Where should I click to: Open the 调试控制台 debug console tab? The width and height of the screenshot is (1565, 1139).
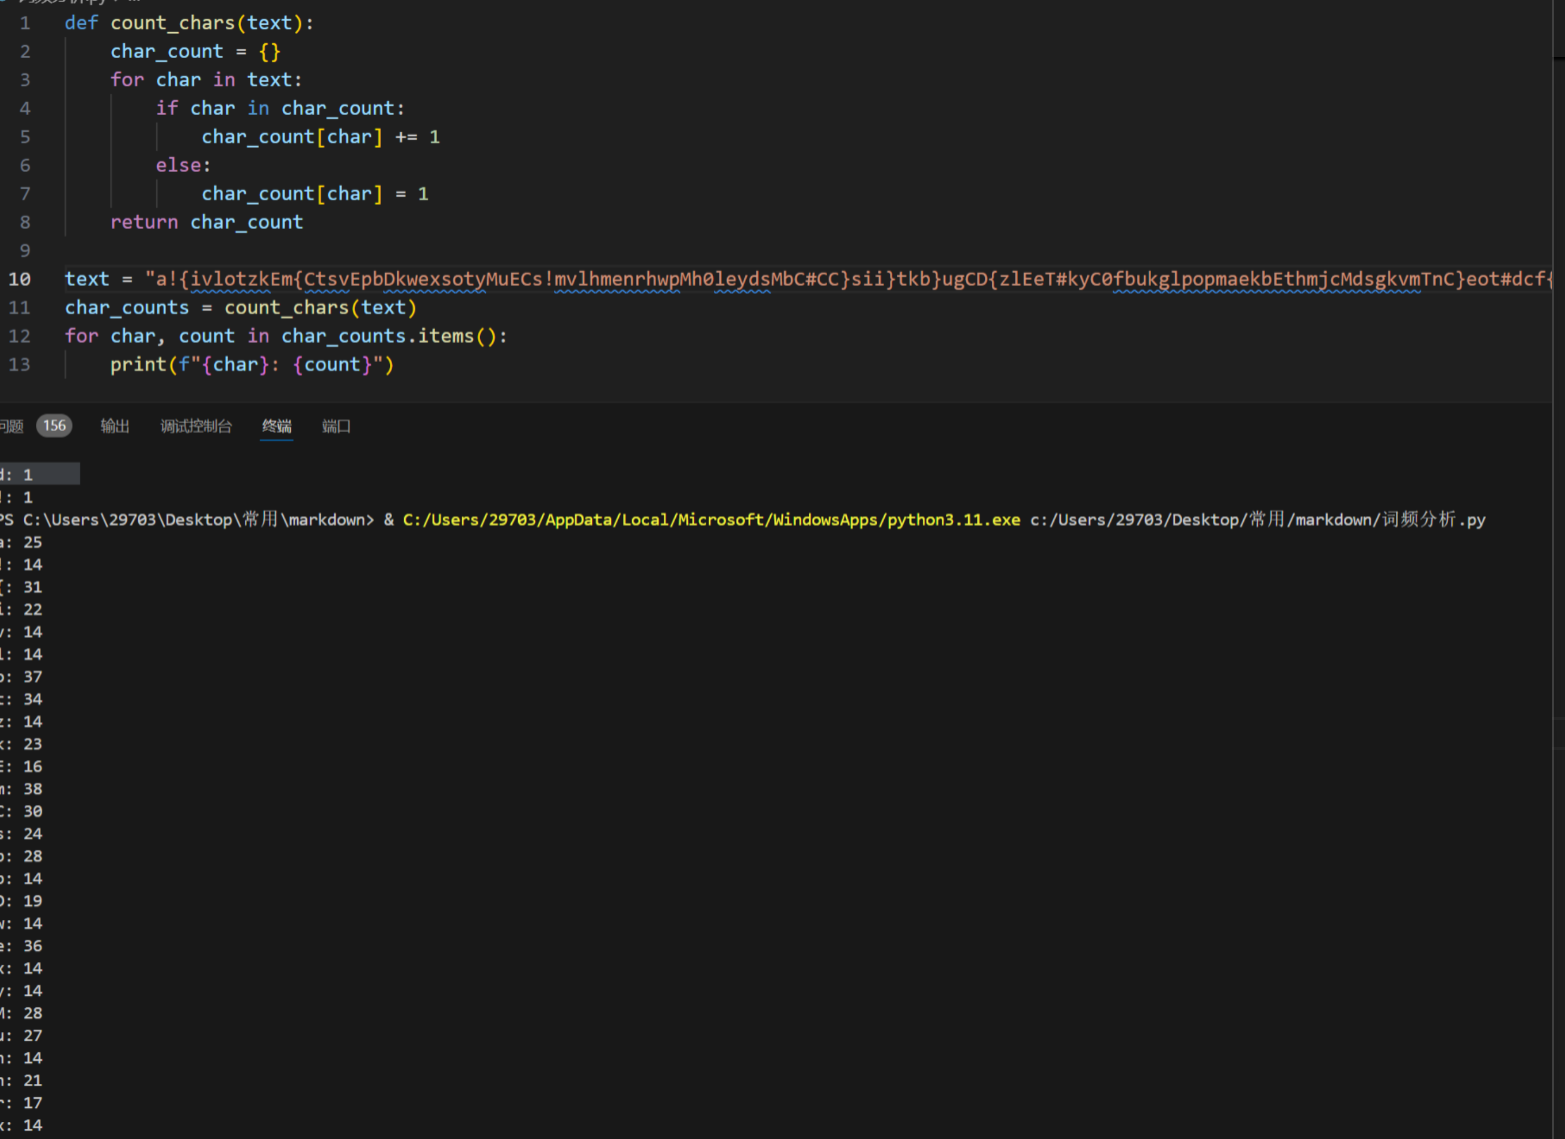pyautogui.click(x=196, y=426)
